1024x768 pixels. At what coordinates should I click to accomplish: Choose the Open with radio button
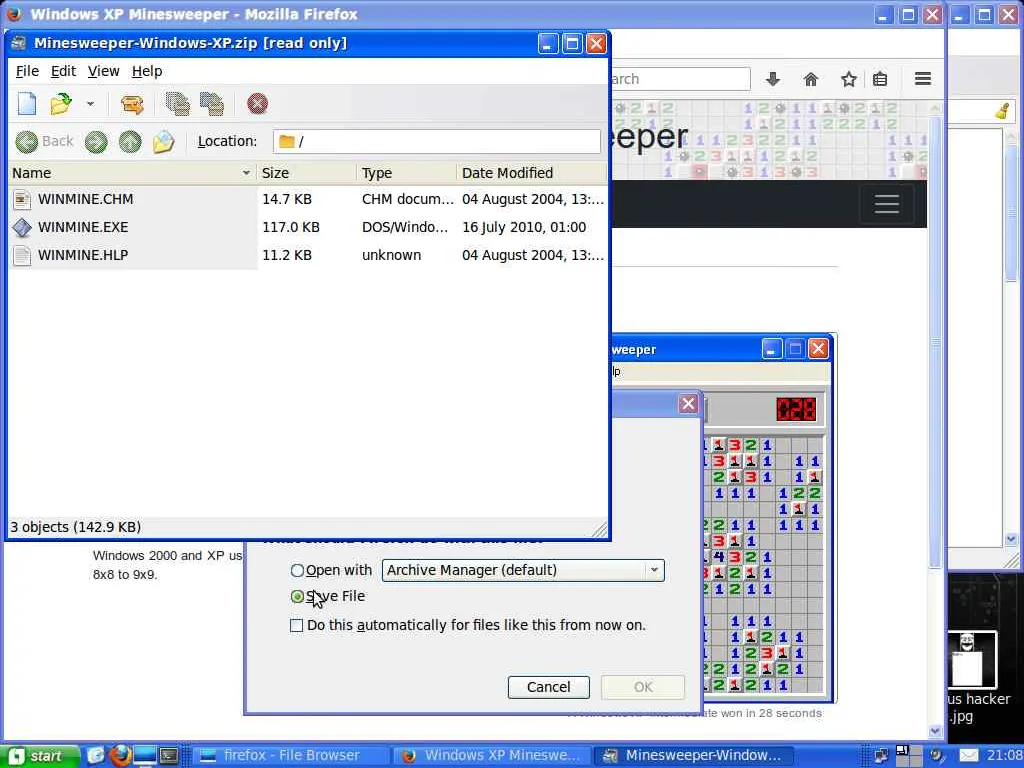click(x=297, y=571)
